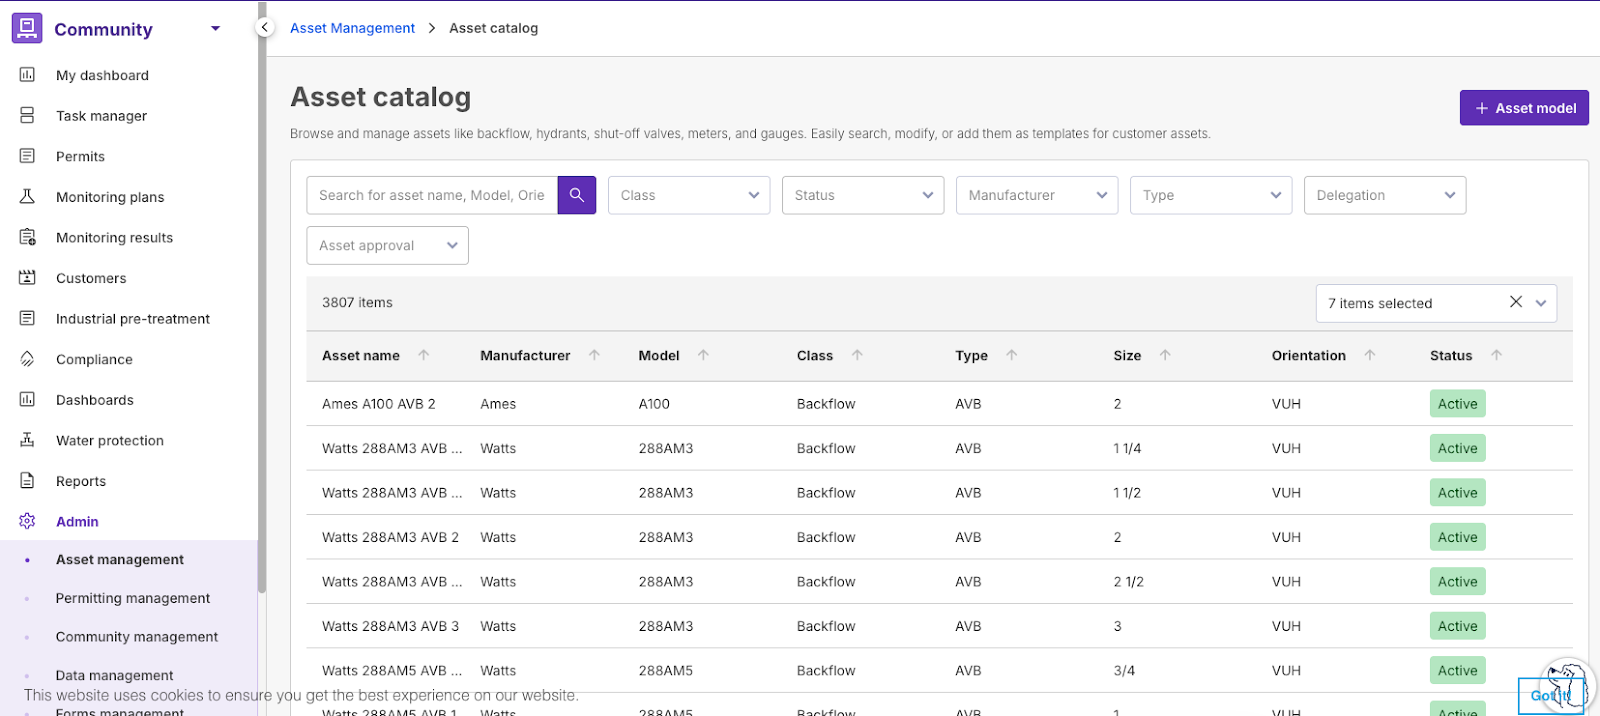This screenshot has width=1600, height=716.
Task: Click the Admin gear icon
Action: click(27, 521)
